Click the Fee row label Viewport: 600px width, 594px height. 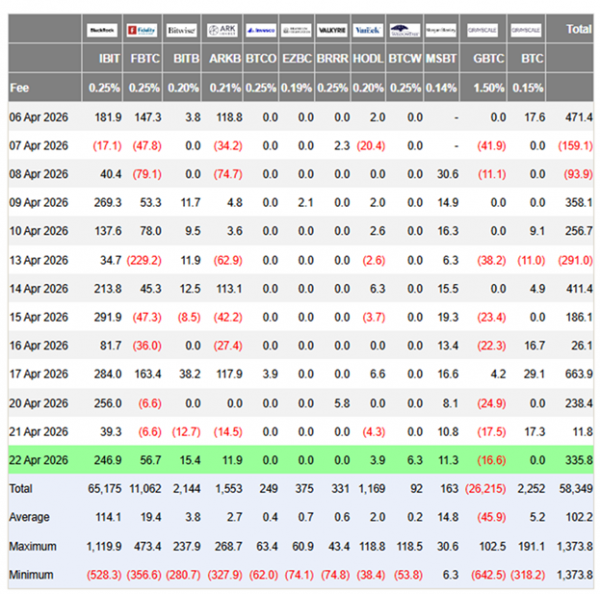pyautogui.click(x=20, y=88)
